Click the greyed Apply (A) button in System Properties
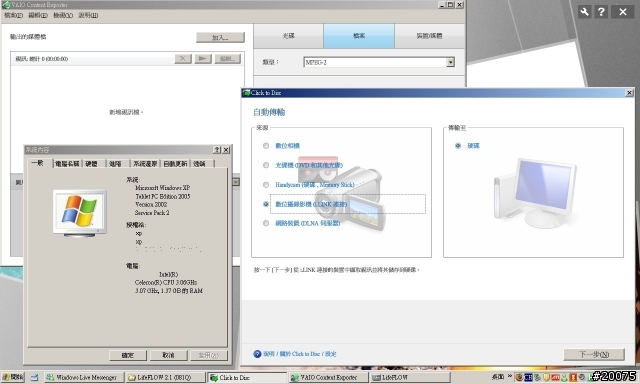Image resolution: width=640 pixels, height=384 pixels. point(209,355)
